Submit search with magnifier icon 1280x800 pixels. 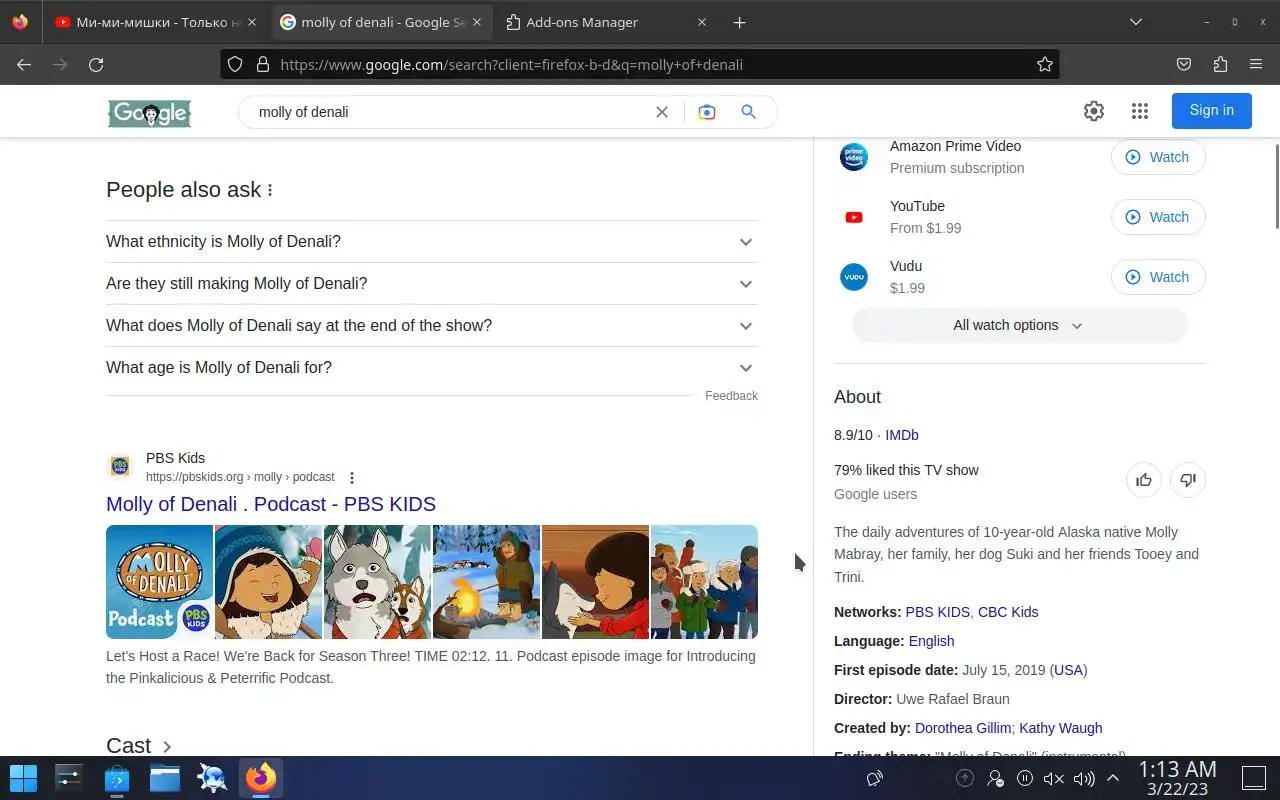tap(748, 112)
